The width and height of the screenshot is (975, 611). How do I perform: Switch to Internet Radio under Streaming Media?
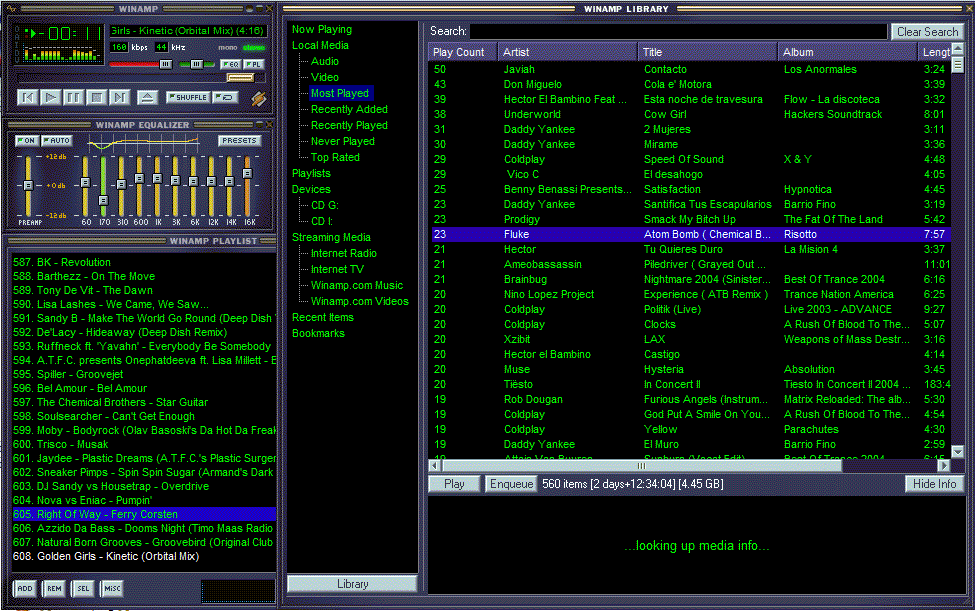(x=343, y=253)
